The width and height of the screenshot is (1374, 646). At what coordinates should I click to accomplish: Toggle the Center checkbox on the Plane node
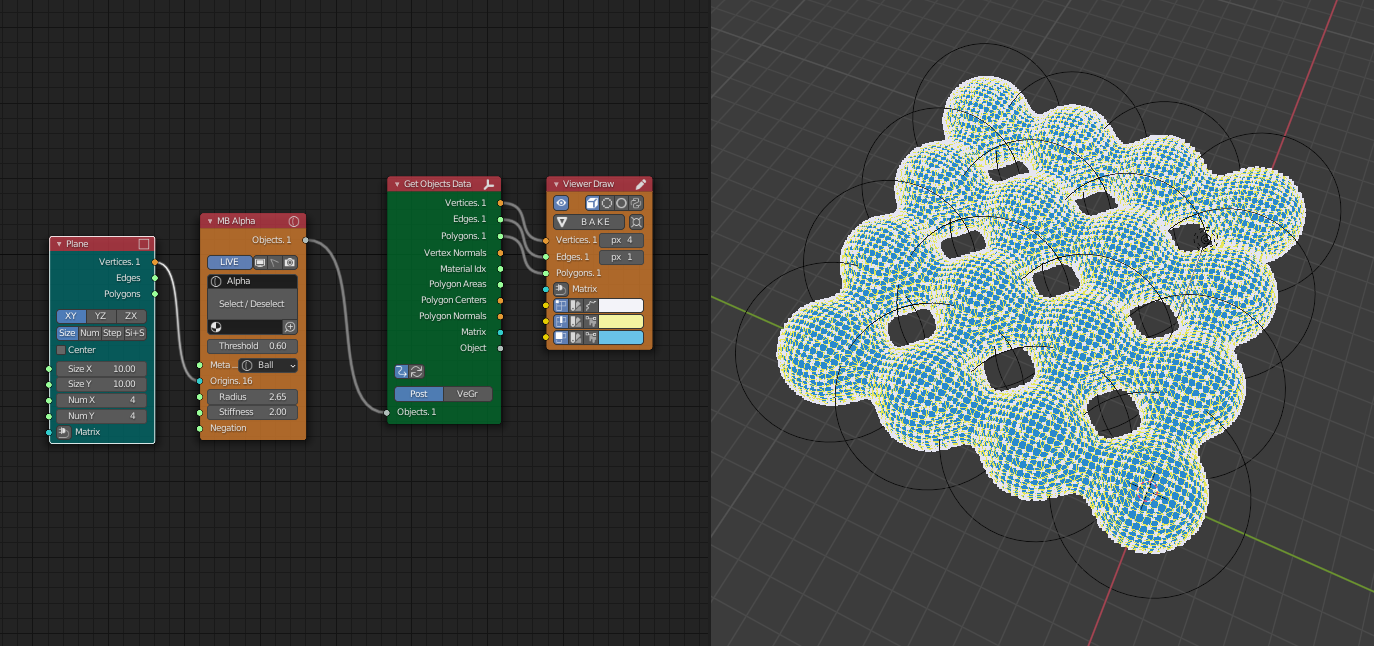60,350
